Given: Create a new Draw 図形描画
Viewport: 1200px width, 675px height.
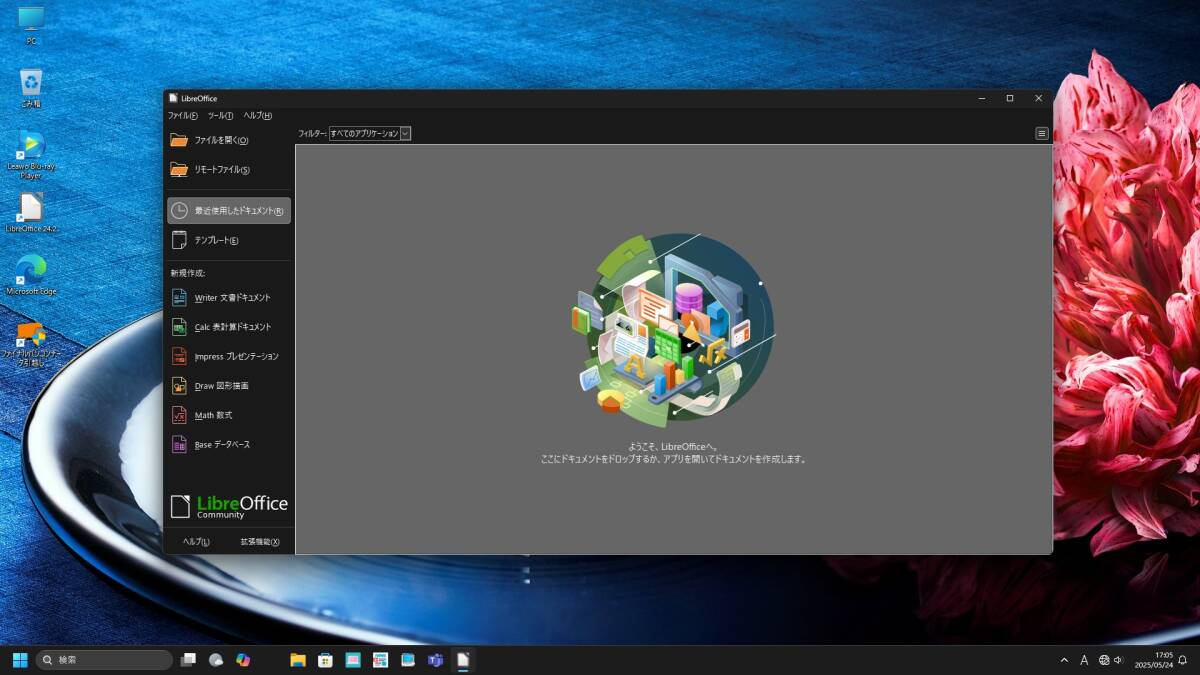Looking at the screenshot, I should click(x=229, y=386).
